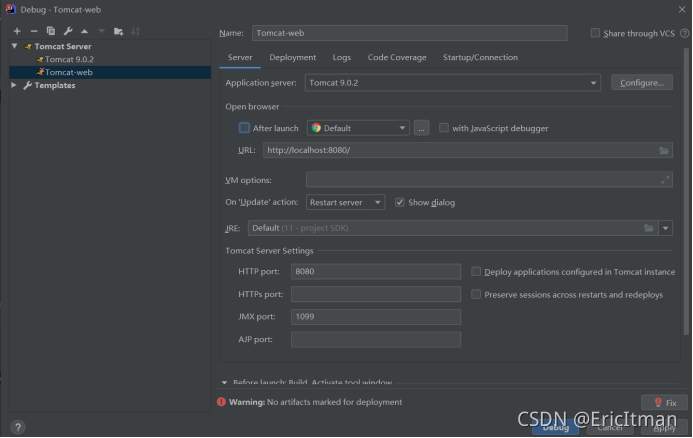Open the Application server dropdown
Viewport: 693px width, 438px height.
pos(453,83)
